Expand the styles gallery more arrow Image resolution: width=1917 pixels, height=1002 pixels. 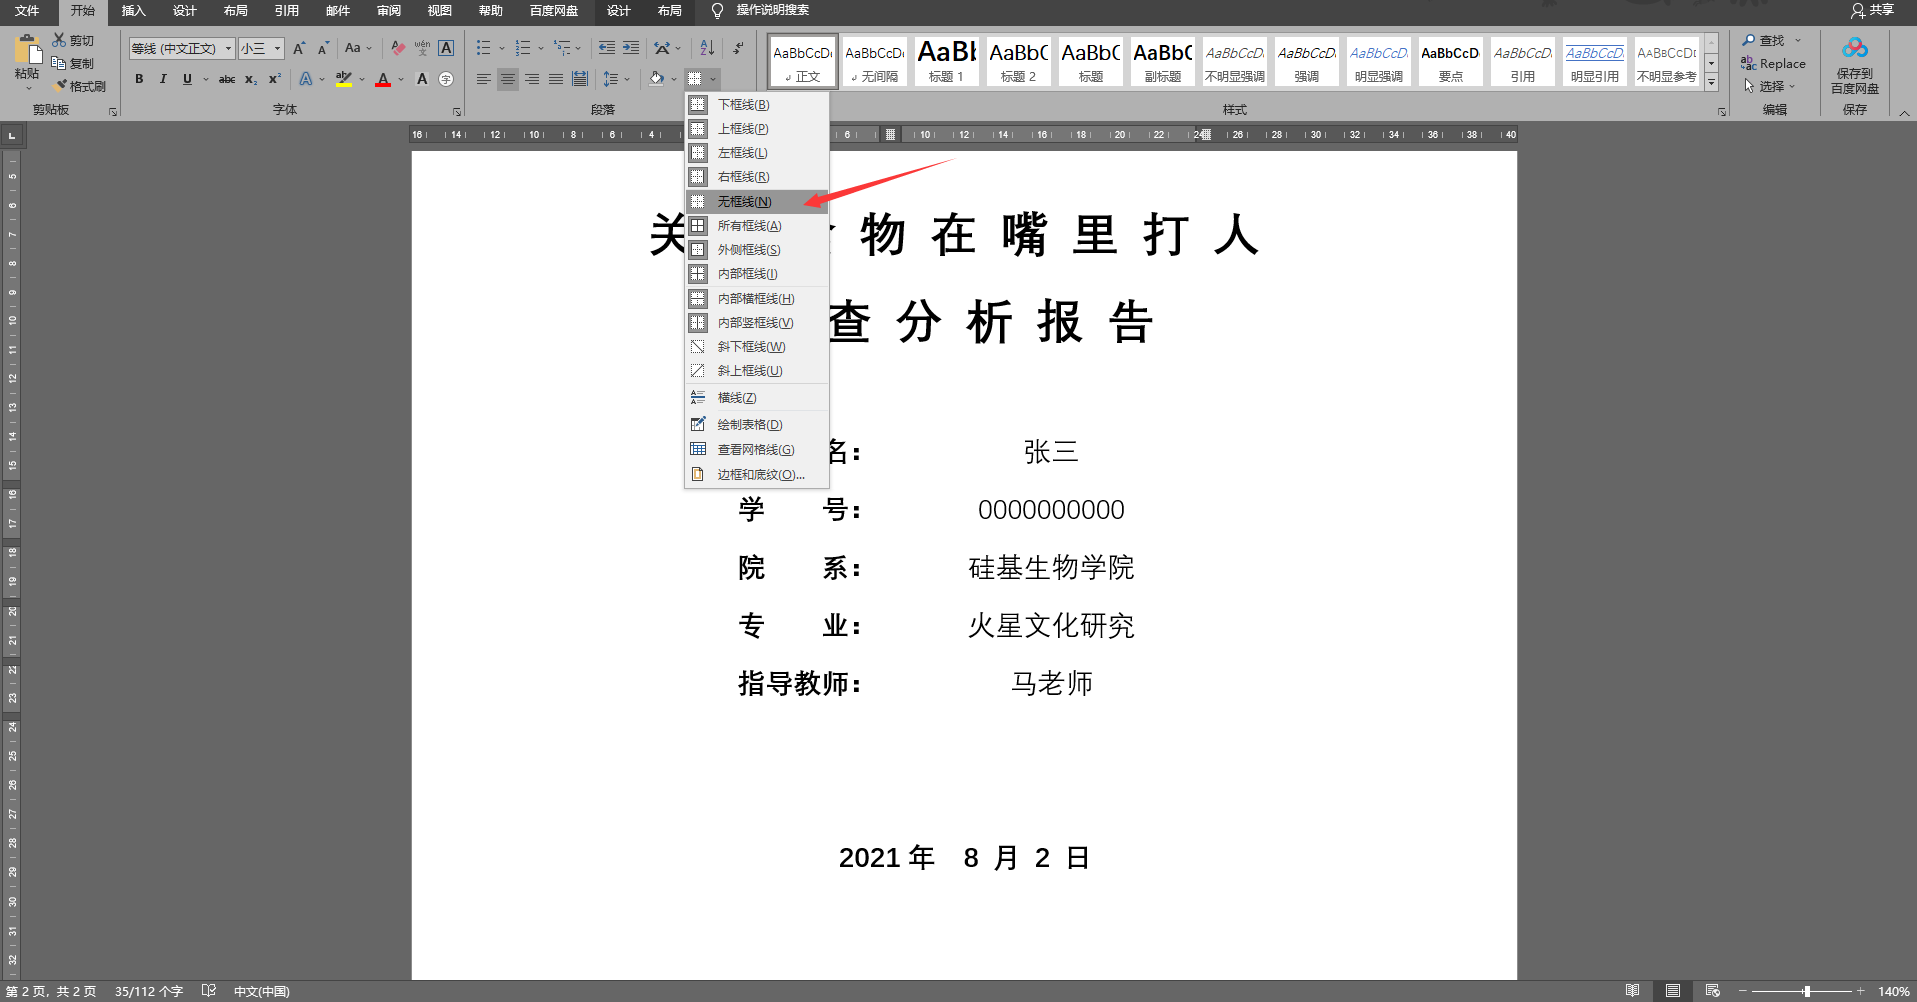[x=1712, y=83]
